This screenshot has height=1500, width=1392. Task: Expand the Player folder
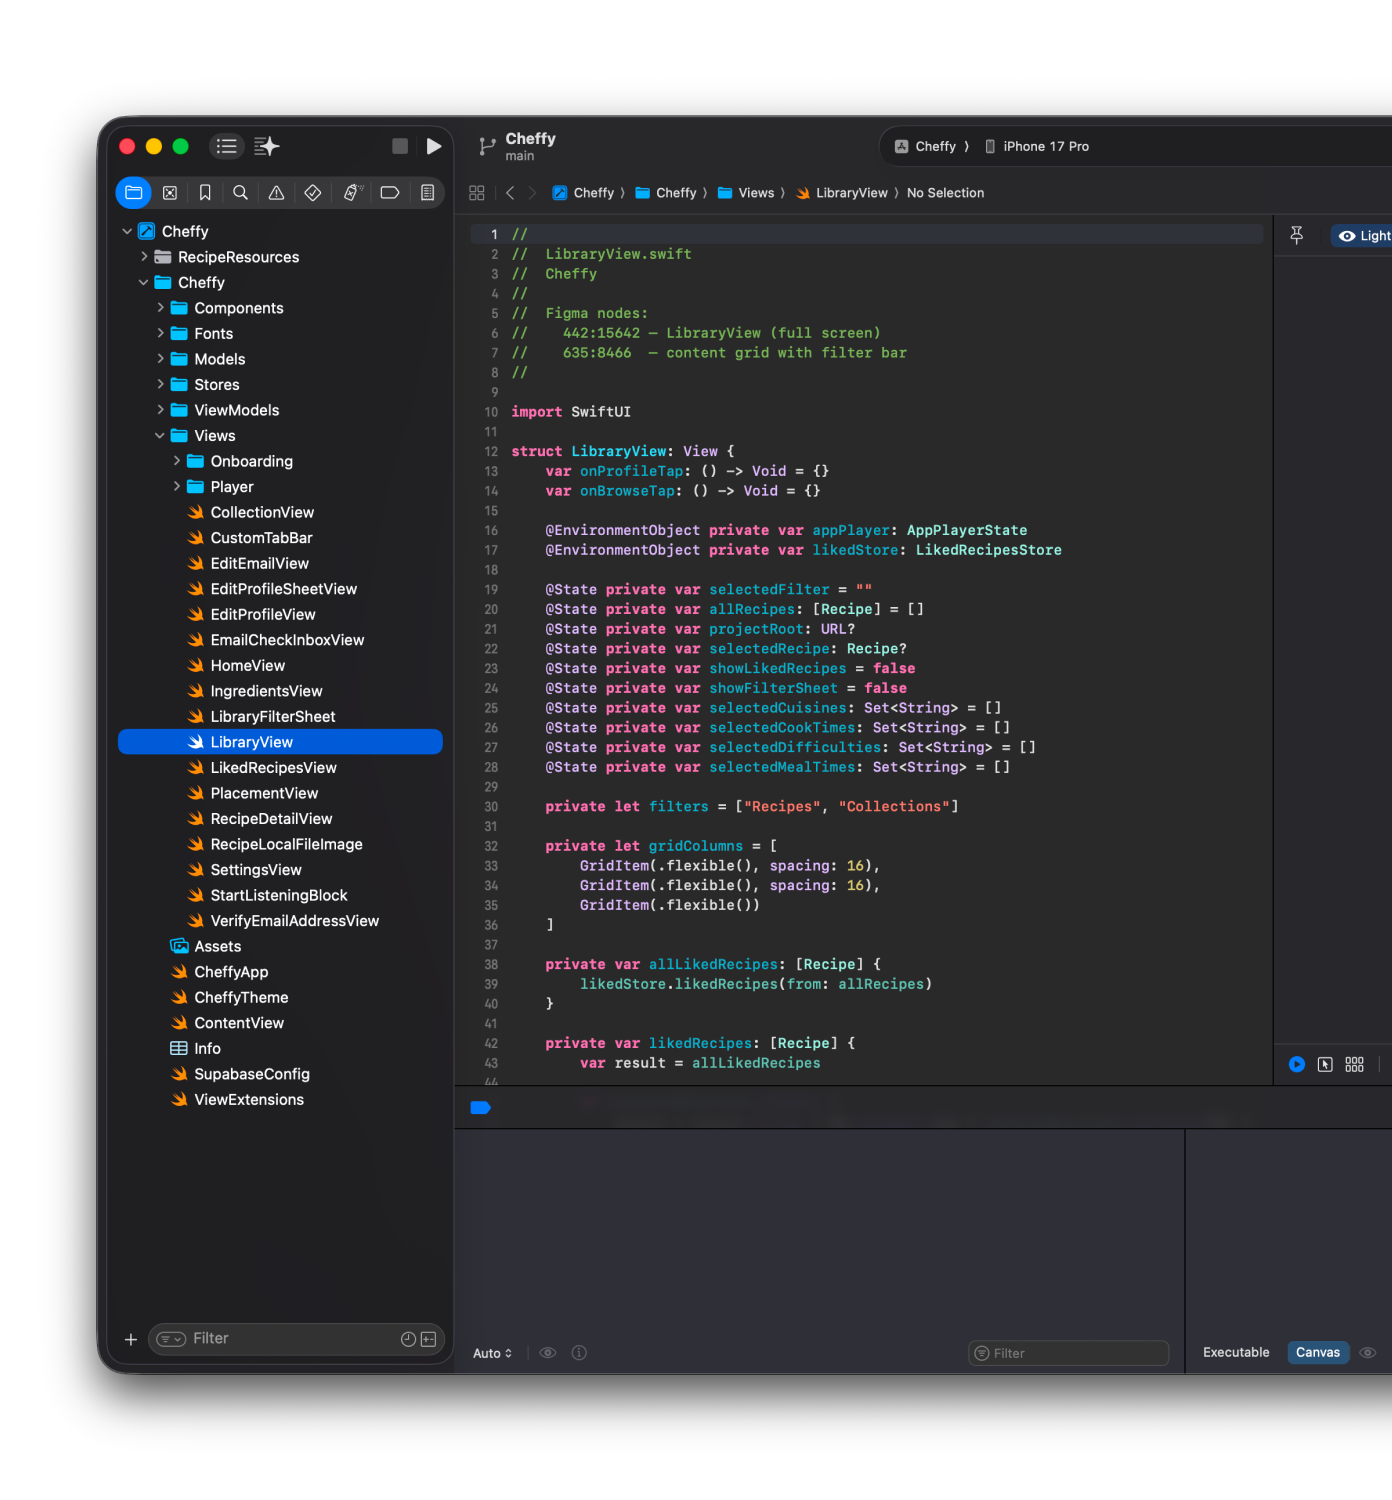tap(177, 486)
